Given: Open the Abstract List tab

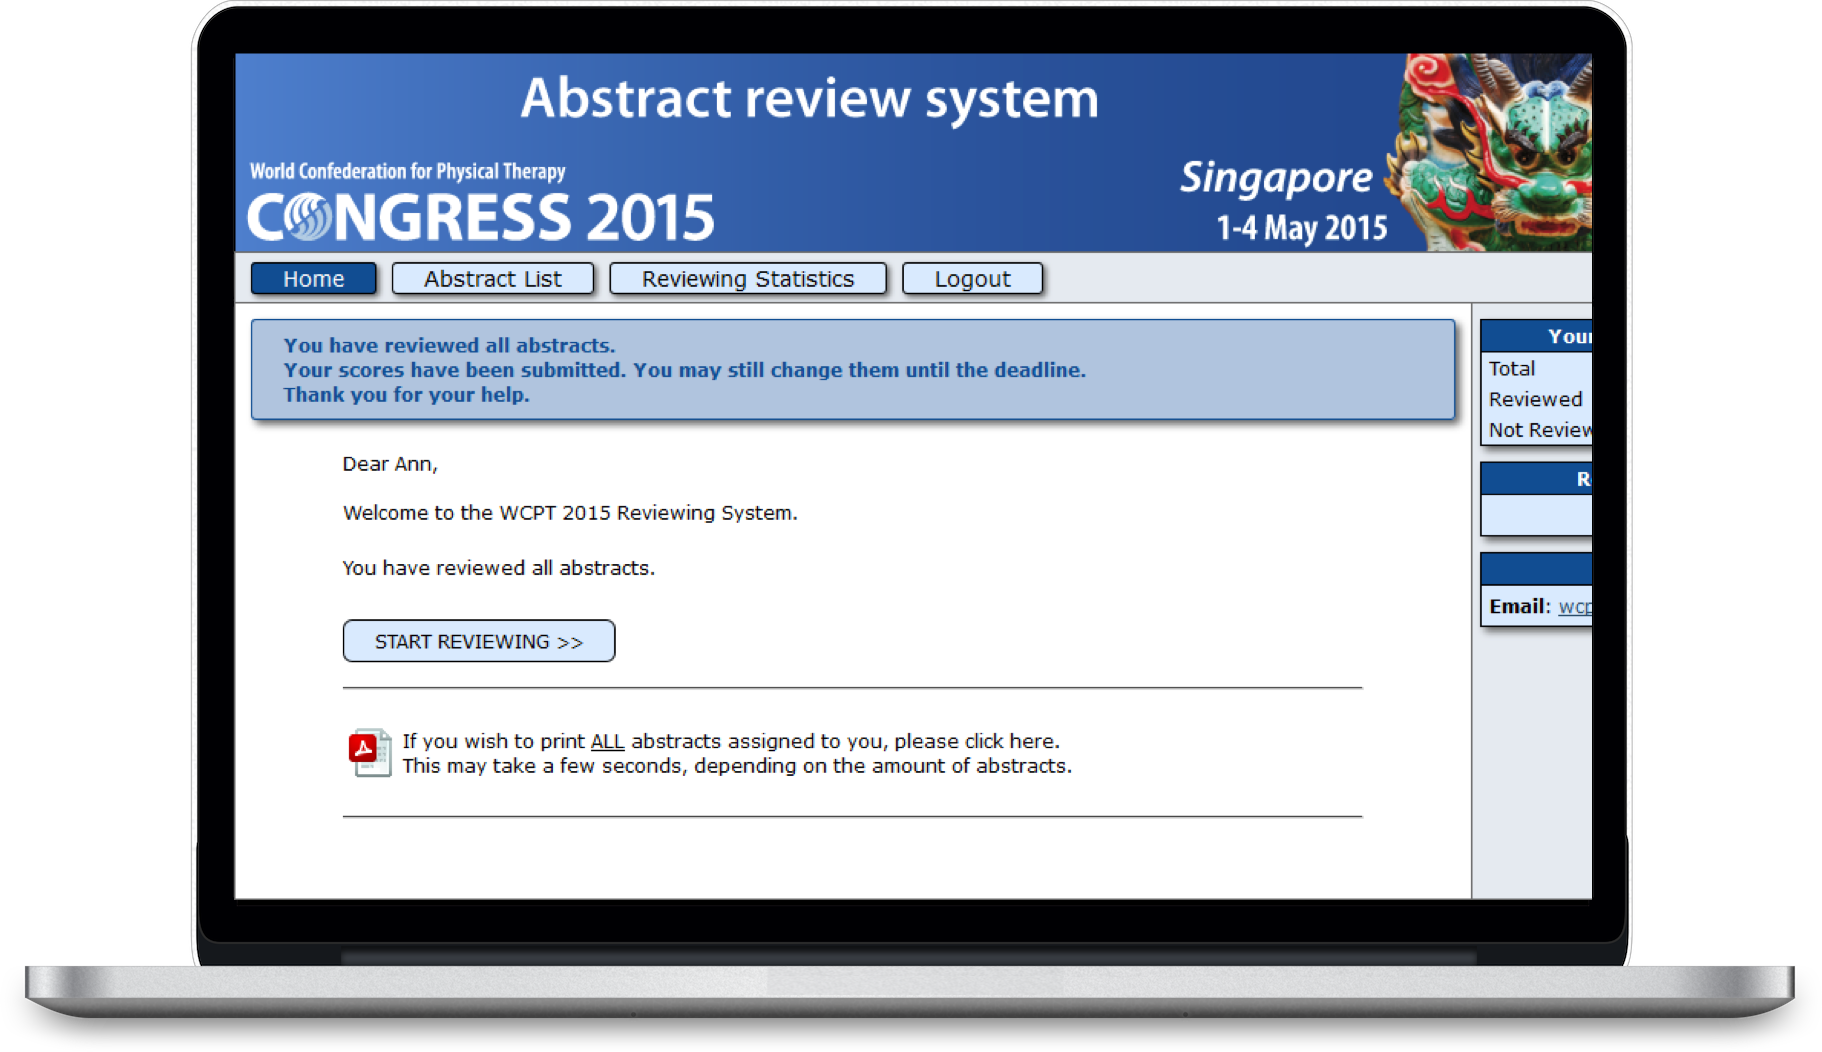Looking at the screenshot, I should 493,279.
